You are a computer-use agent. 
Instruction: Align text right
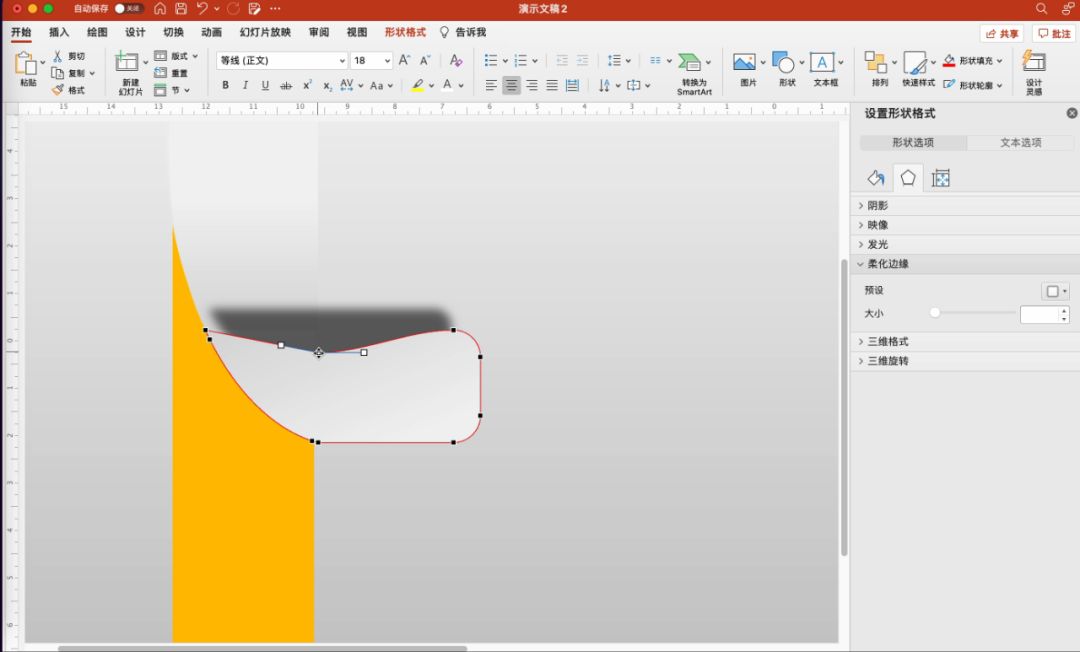pyautogui.click(x=532, y=85)
